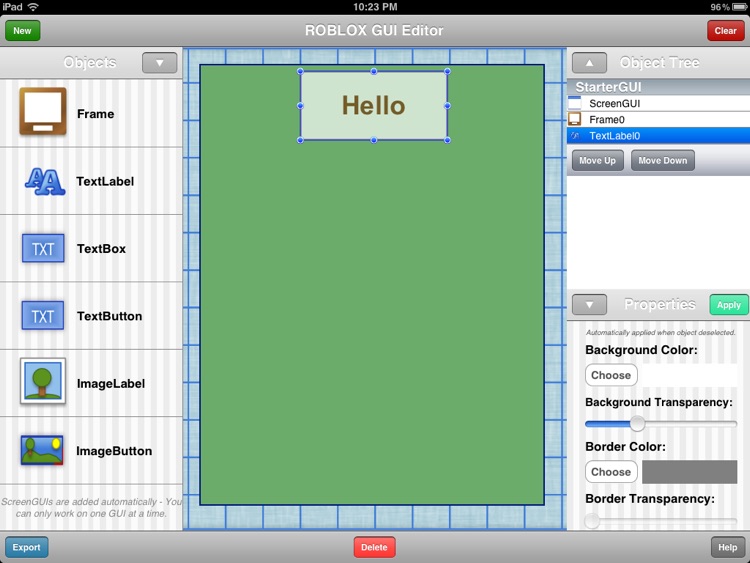
Task: Select TextLabel0 in the object tree
Action: 658,135
